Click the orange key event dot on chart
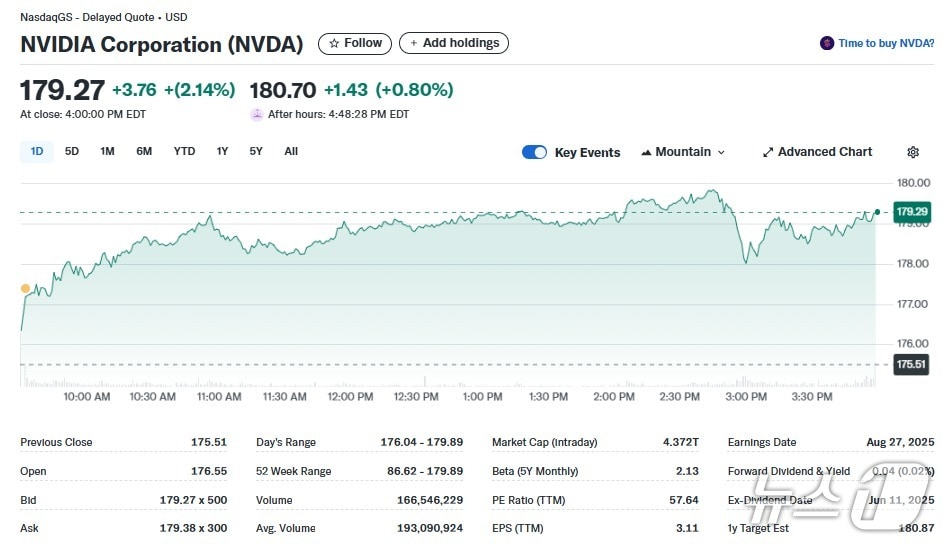 tap(26, 288)
